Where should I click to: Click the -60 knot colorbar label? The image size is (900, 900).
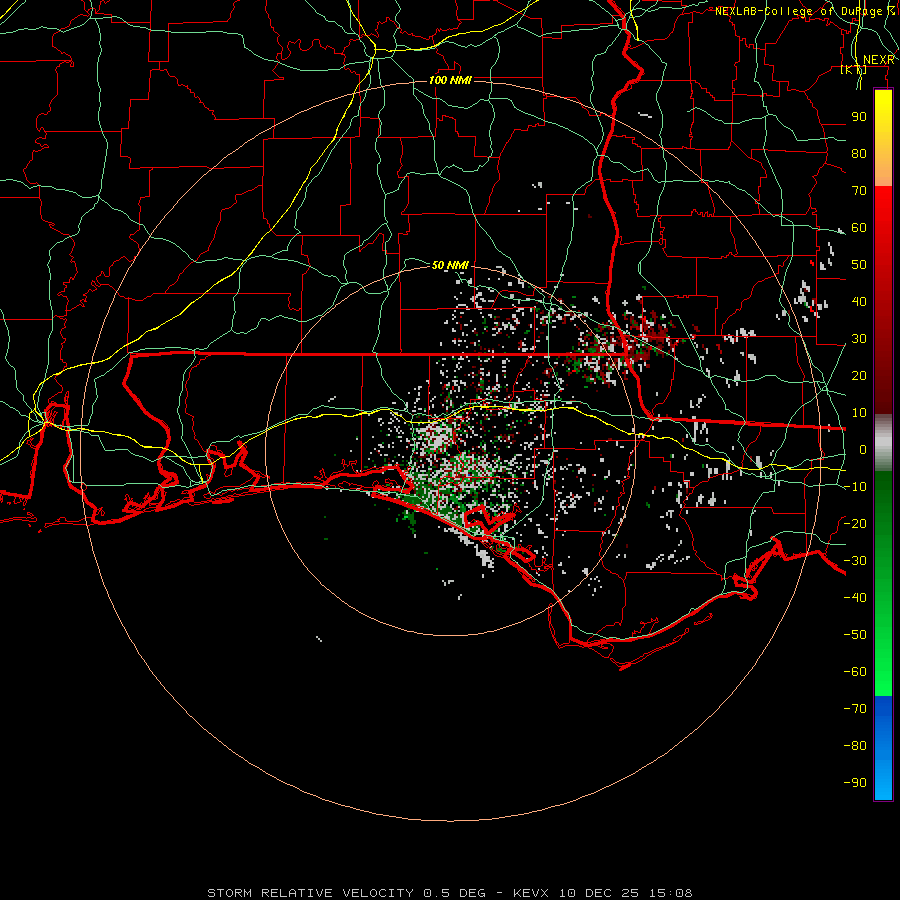coord(855,672)
